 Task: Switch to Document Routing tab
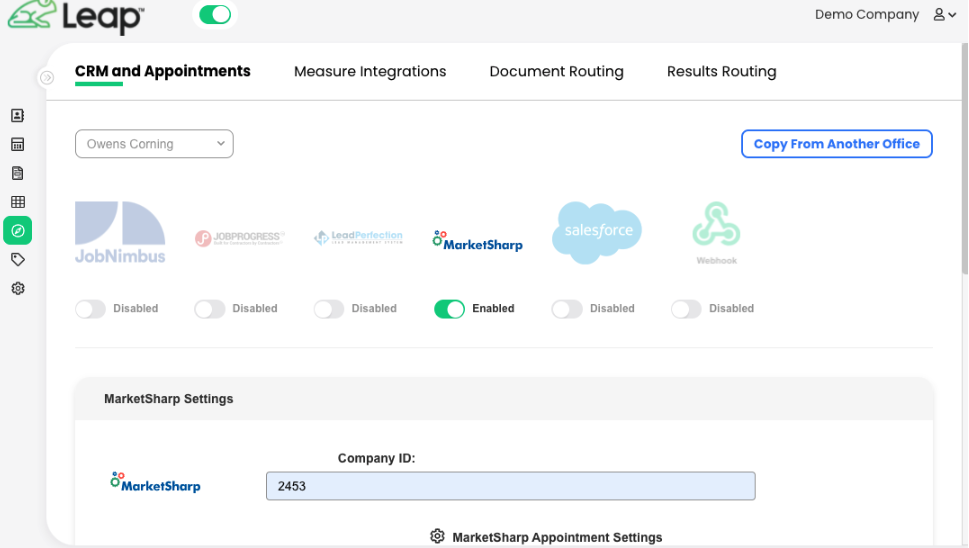tap(556, 72)
